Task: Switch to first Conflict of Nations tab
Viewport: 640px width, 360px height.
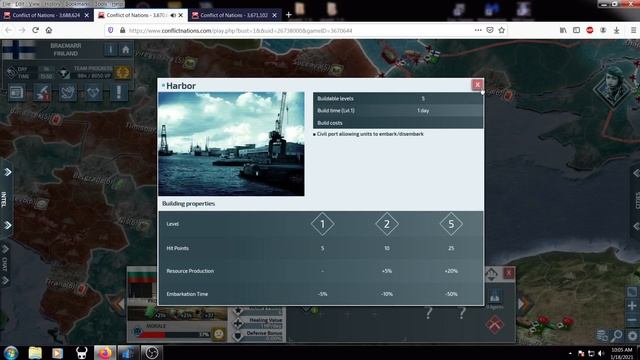Action: tap(47, 15)
